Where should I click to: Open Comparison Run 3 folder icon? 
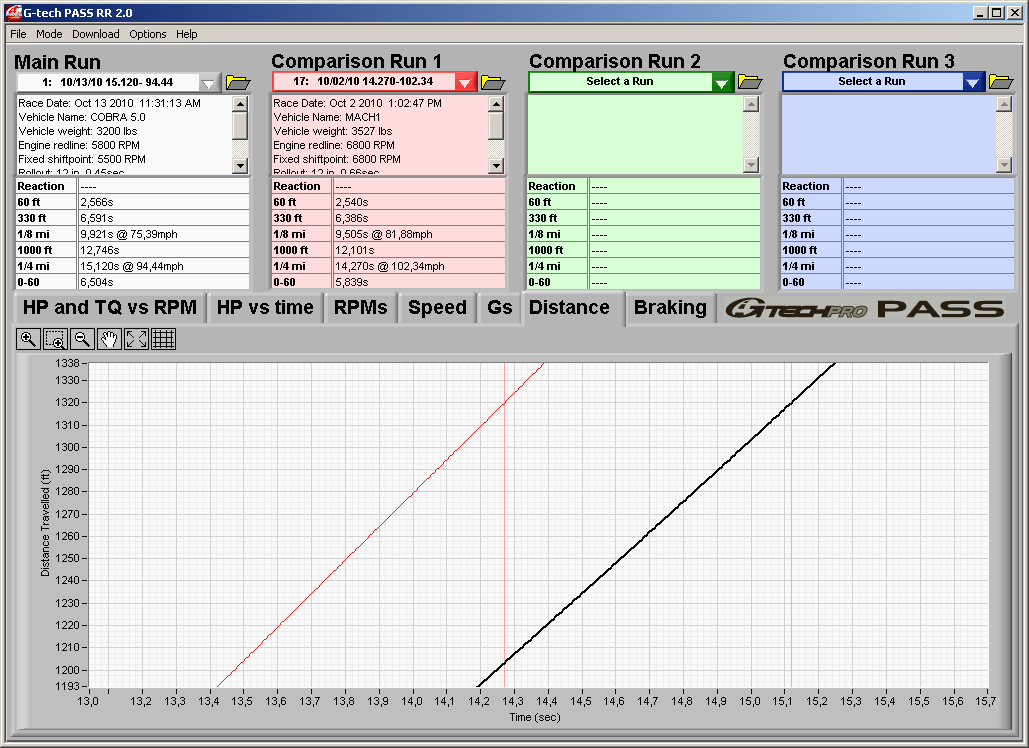(x=1001, y=81)
